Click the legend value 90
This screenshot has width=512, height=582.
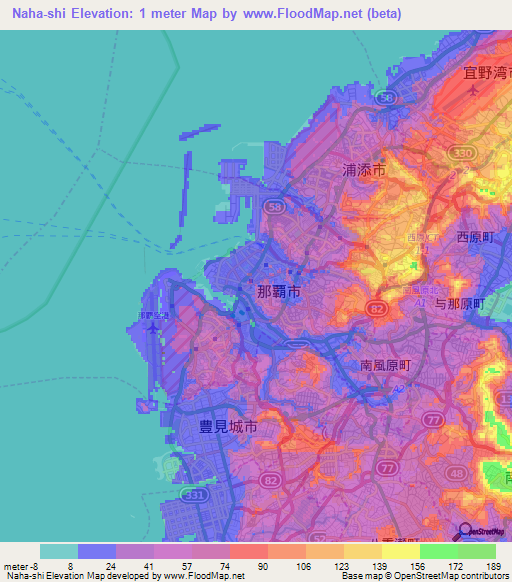(x=262, y=567)
